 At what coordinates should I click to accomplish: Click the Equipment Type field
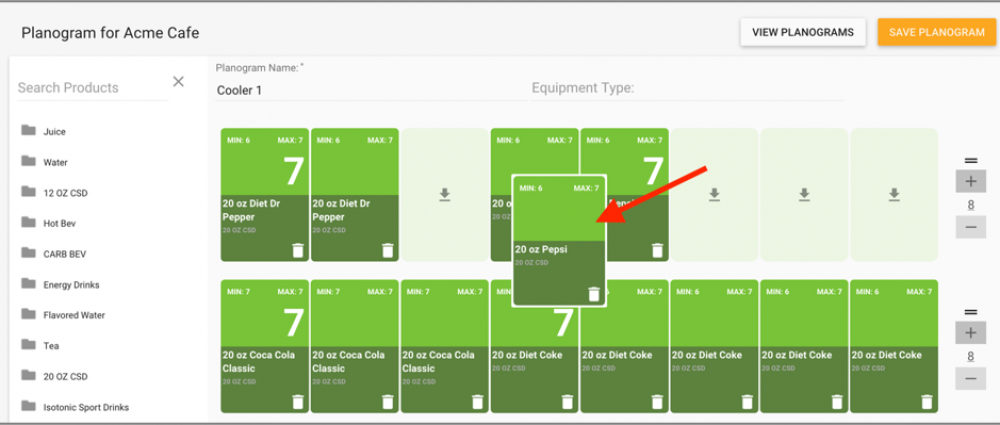point(687,88)
